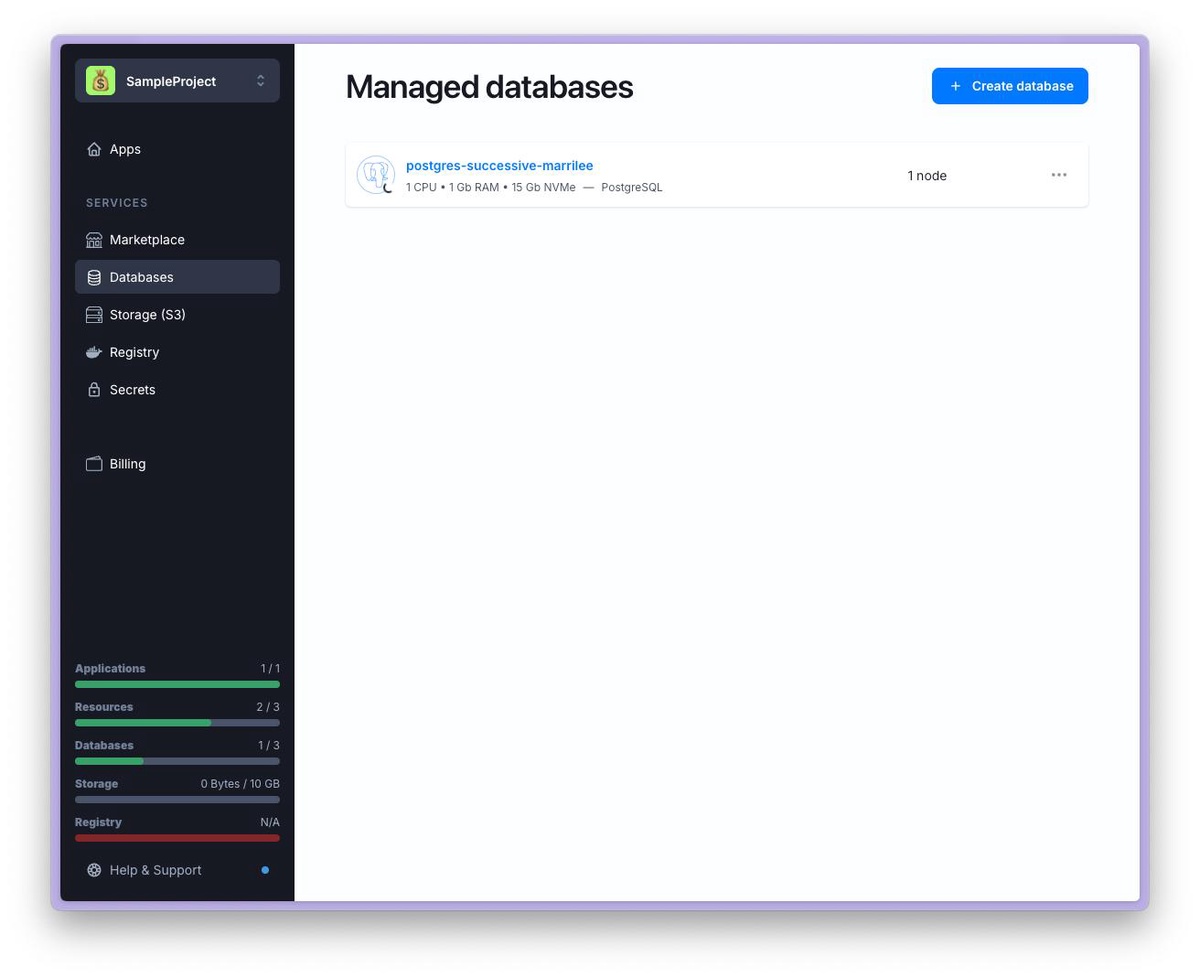
Task: Click the 1 node label in database row
Action: tap(926, 176)
